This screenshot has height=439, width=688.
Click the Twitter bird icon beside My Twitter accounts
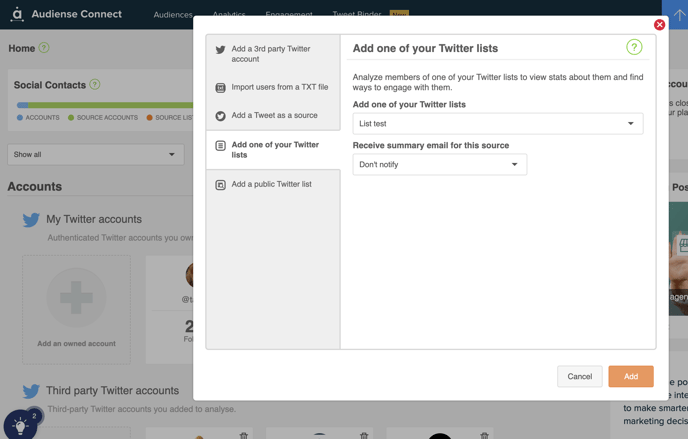[31, 219]
